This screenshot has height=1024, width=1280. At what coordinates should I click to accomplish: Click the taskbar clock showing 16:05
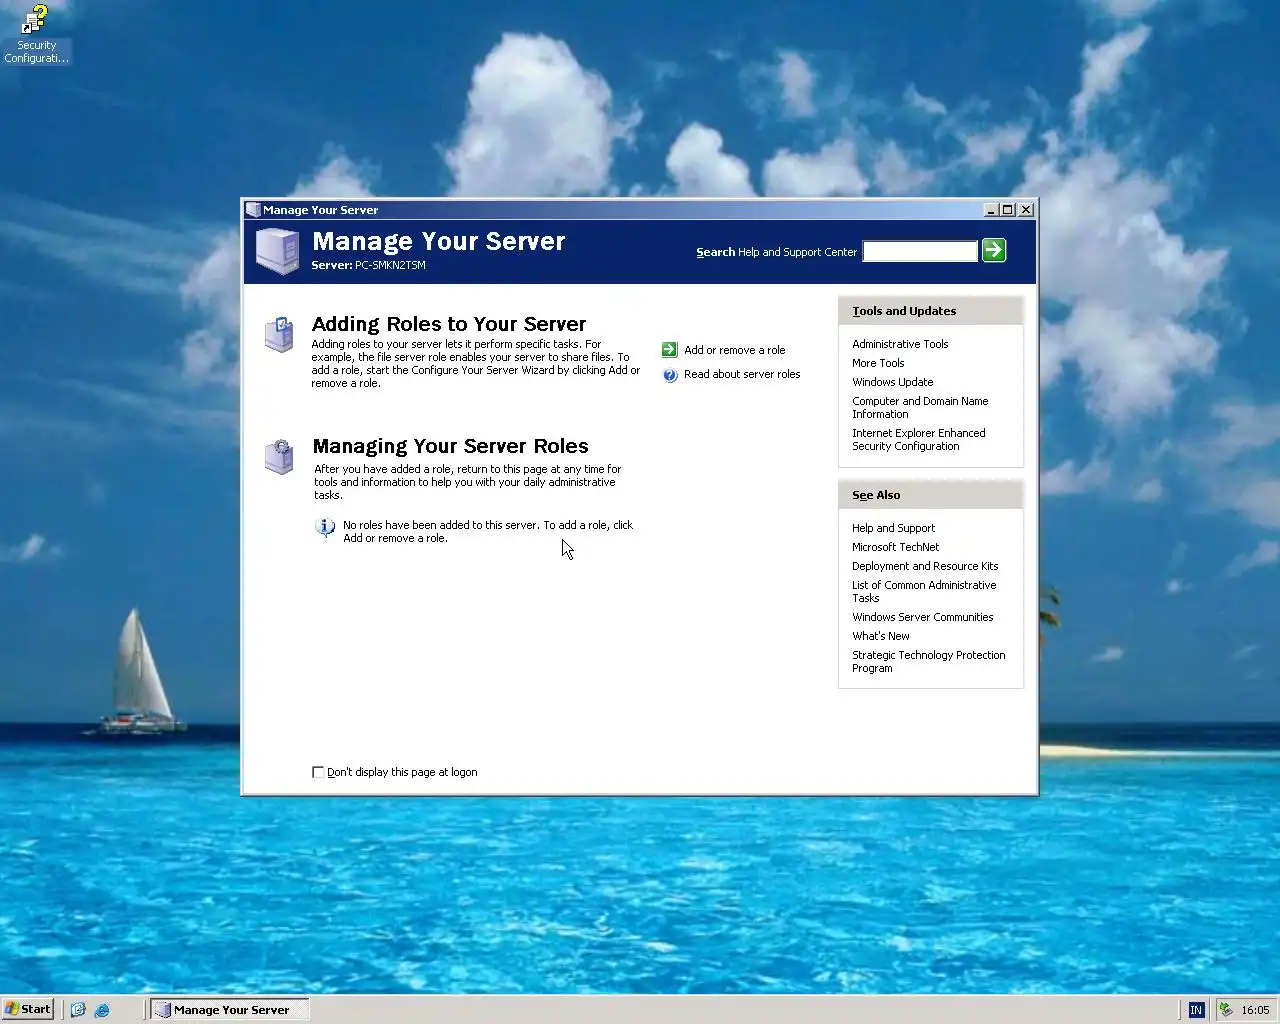pos(1255,1010)
